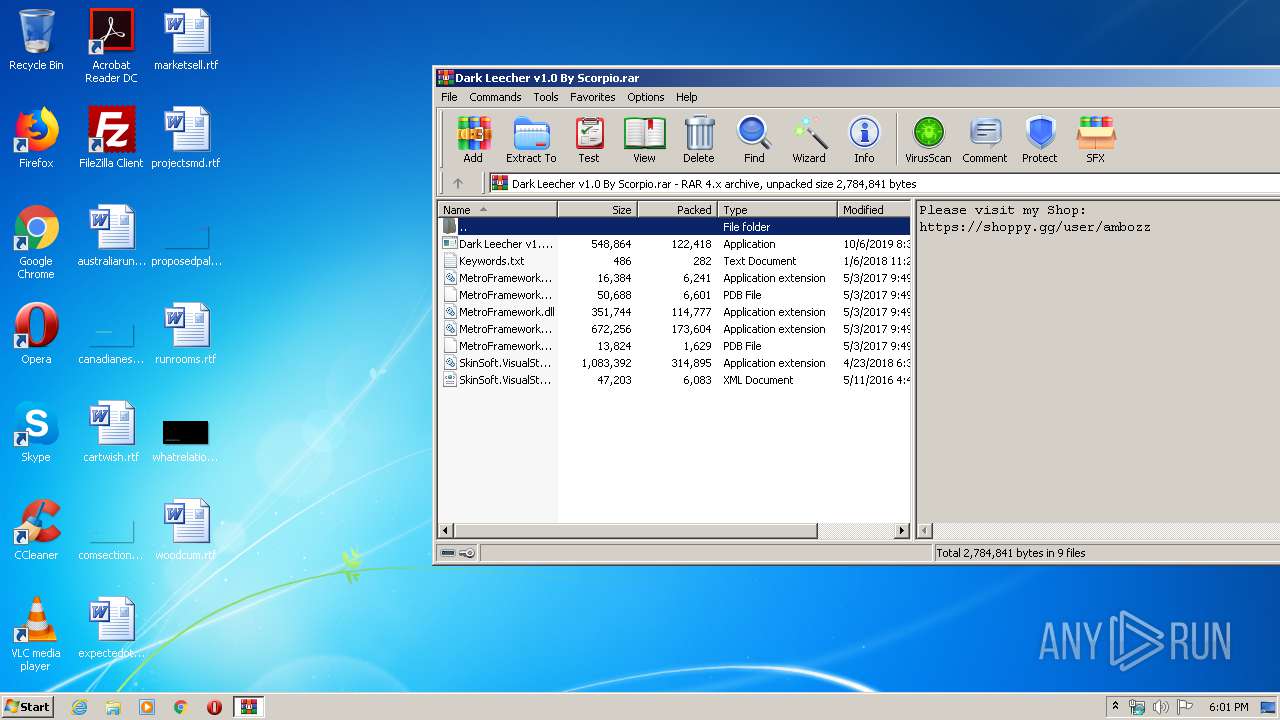1280x720 pixels.
Task: Click the shoppy.gg URL in comment pane
Action: point(1035,227)
